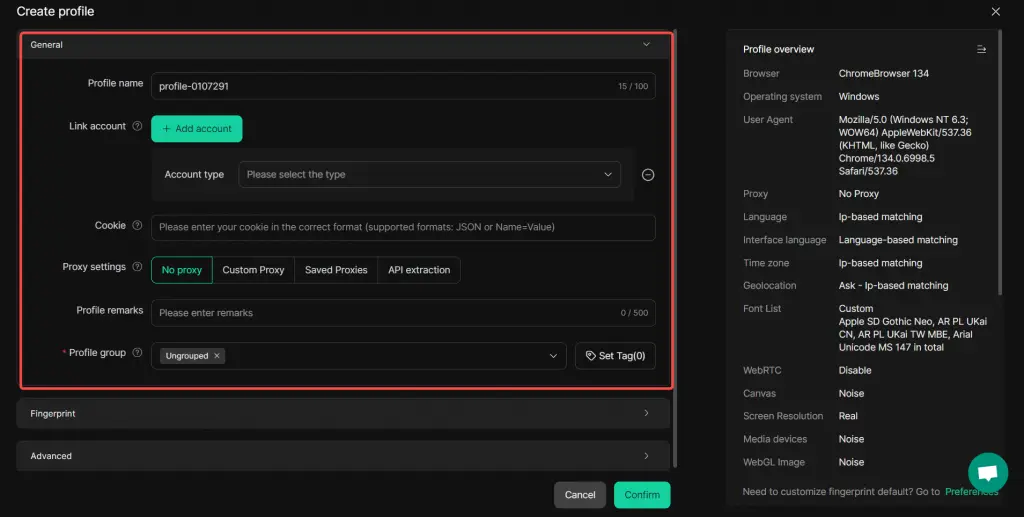This screenshot has height=517, width=1024.
Task: Expand the Advanced section
Action: (343, 456)
